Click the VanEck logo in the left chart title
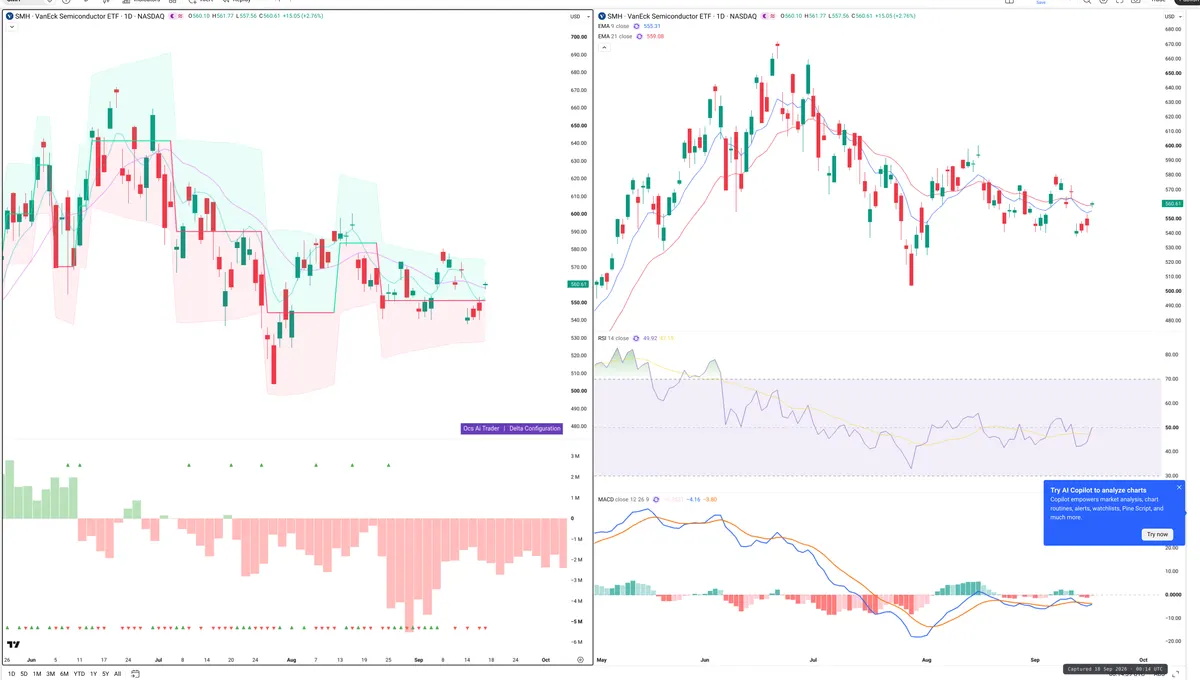Viewport: 1200px width, 680px height. (9, 17)
